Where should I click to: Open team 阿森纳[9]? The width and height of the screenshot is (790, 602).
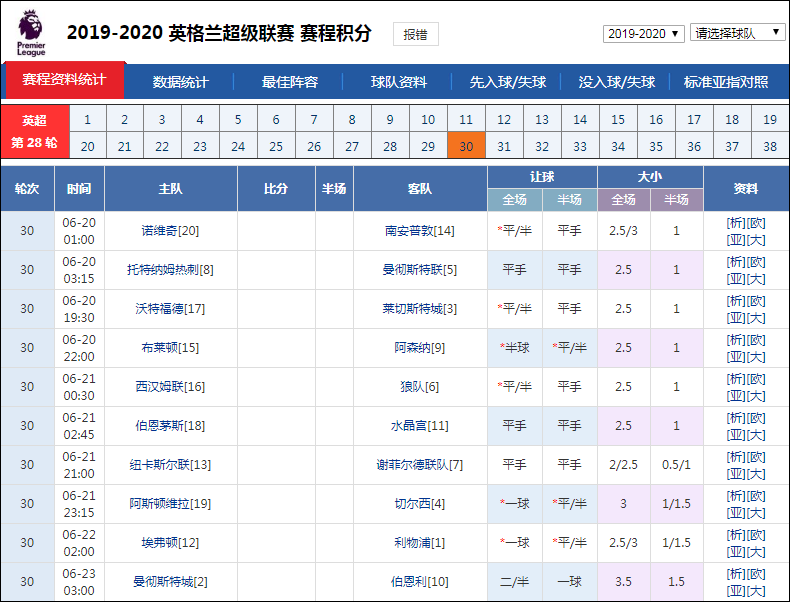click(420, 348)
